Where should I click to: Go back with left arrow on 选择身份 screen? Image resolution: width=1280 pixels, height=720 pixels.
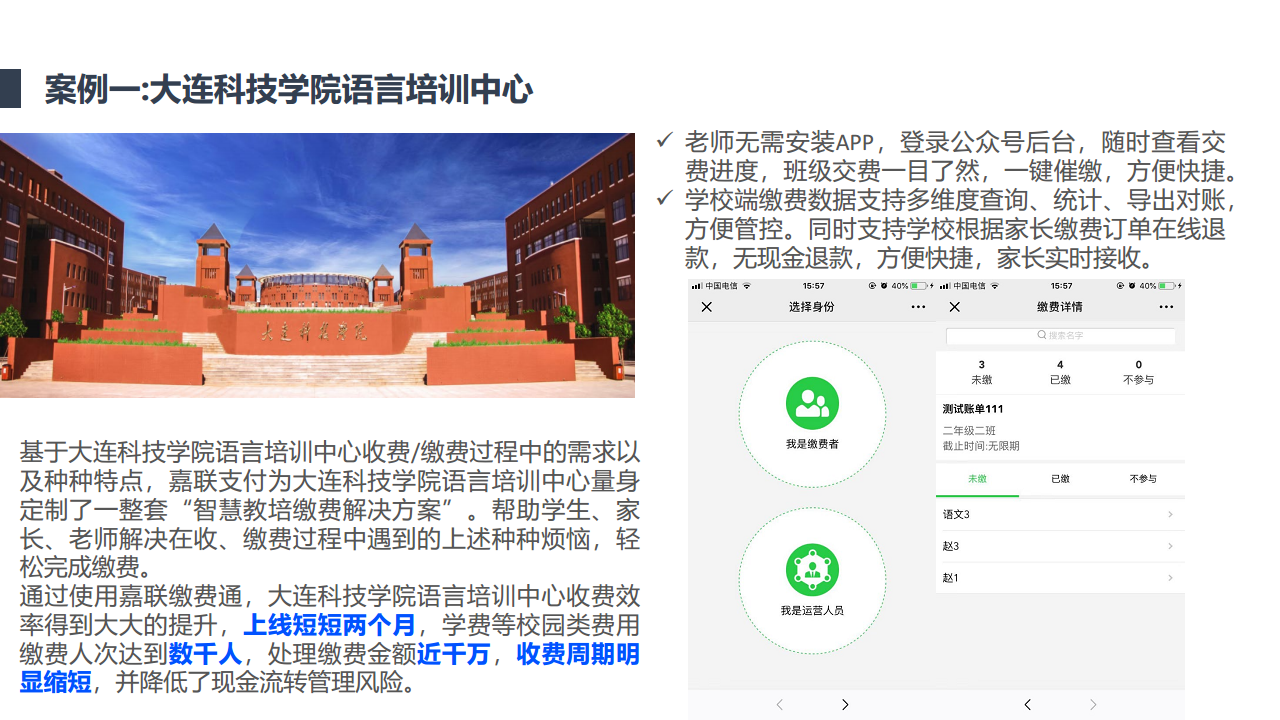(780, 705)
